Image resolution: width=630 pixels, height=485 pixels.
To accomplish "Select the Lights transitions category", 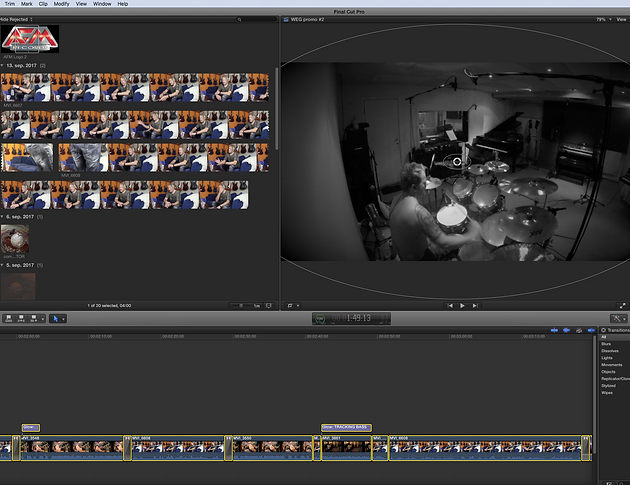I will click(607, 358).
